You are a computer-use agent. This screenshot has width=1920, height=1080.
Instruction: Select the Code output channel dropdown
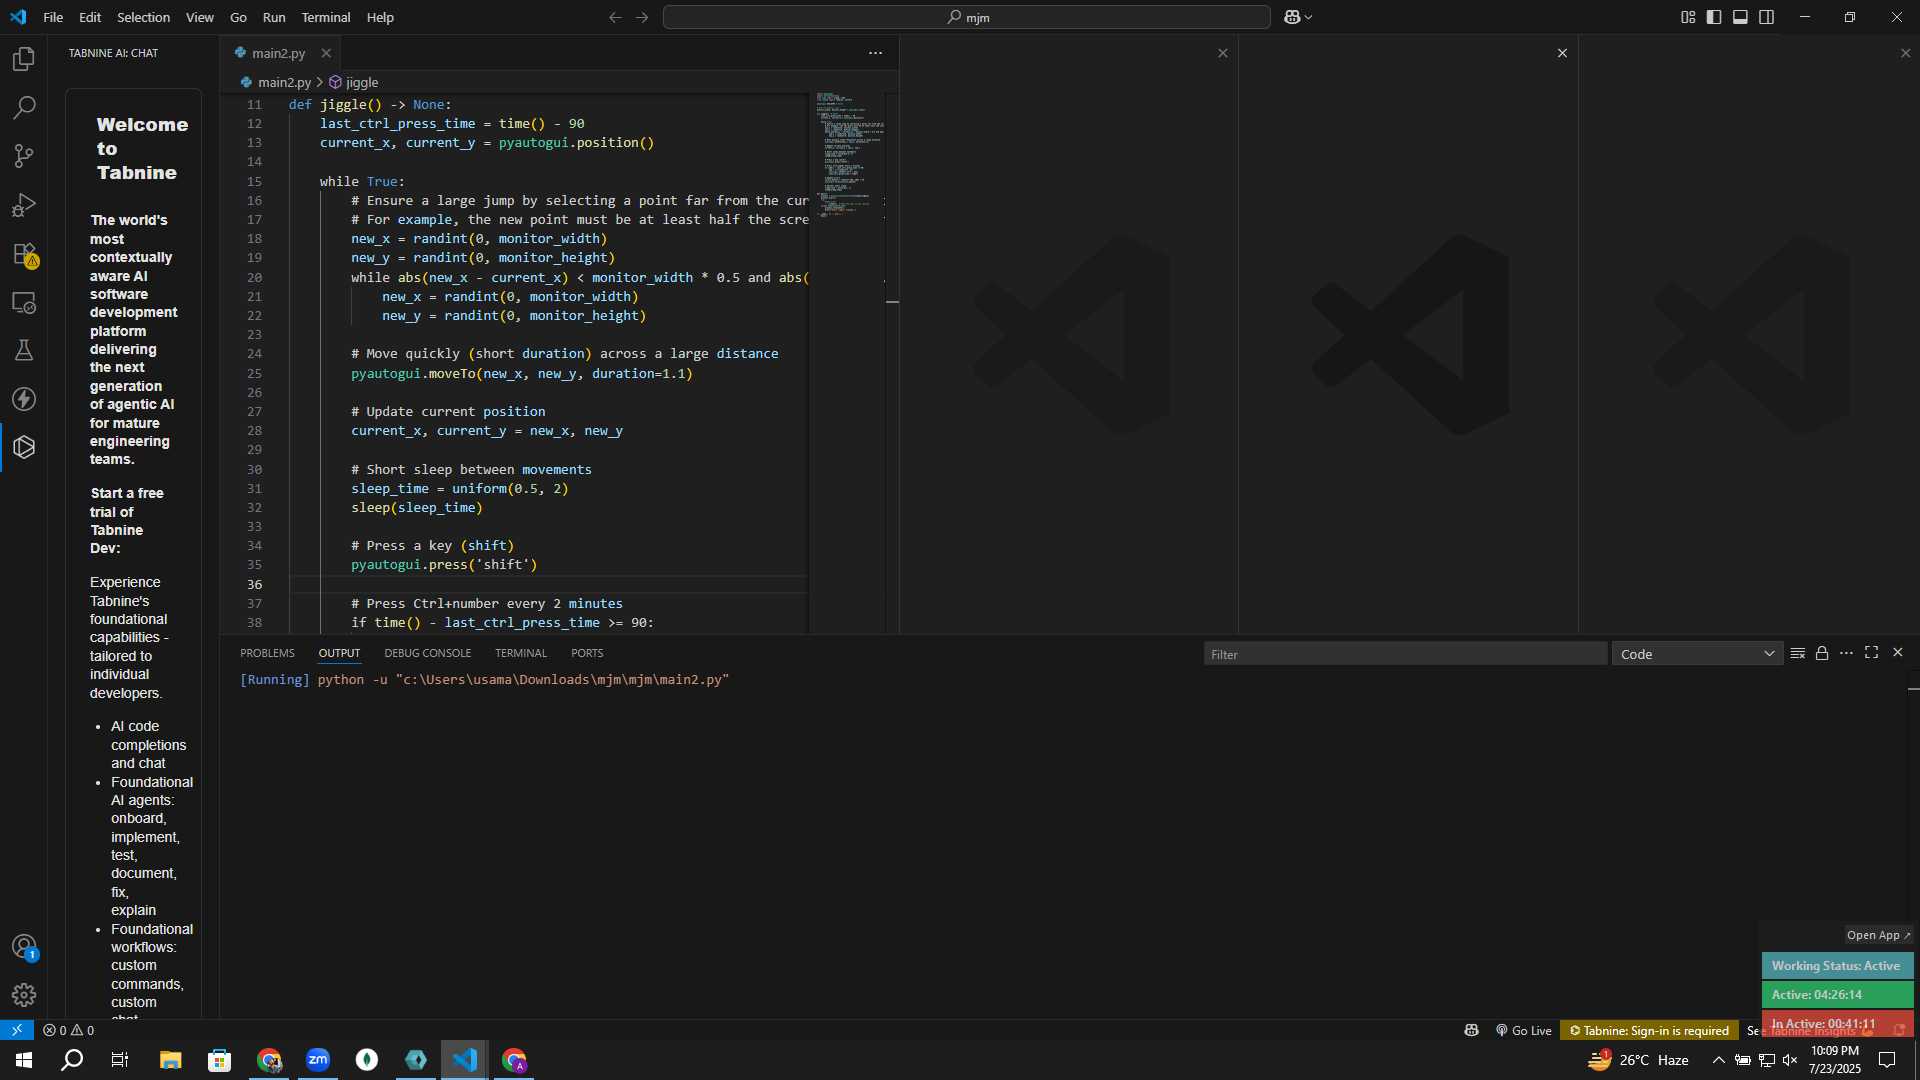coord(1697,654)
